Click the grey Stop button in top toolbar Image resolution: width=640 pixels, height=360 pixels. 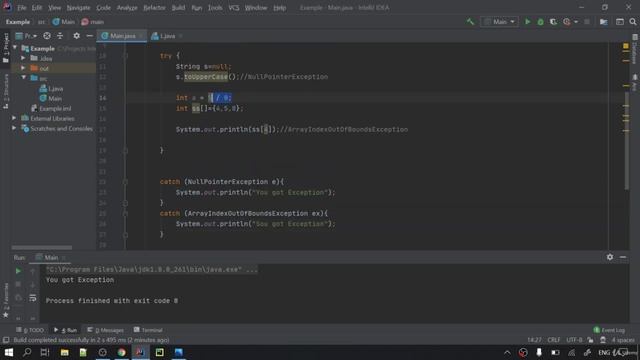[x=587, y=22]
